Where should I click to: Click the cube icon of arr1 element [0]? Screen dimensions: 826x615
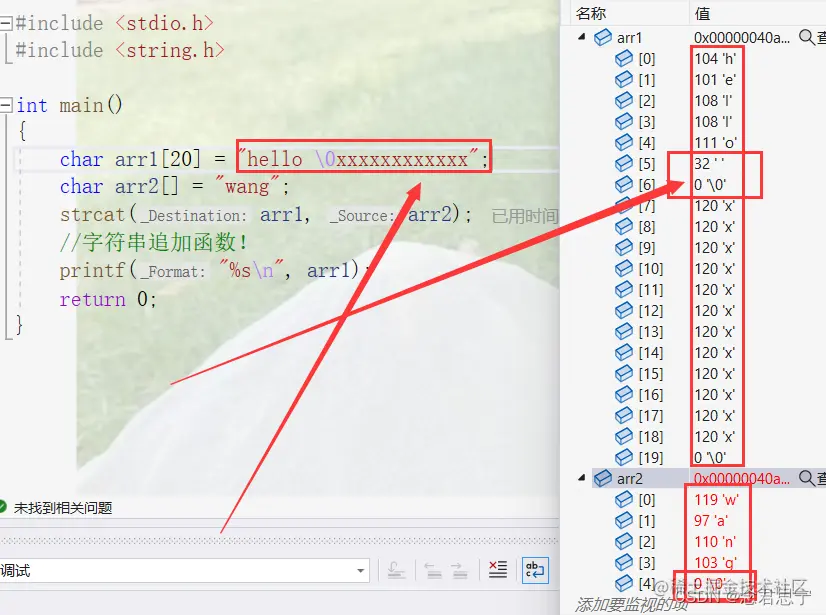pyautogui.click(x=624, y=58)
